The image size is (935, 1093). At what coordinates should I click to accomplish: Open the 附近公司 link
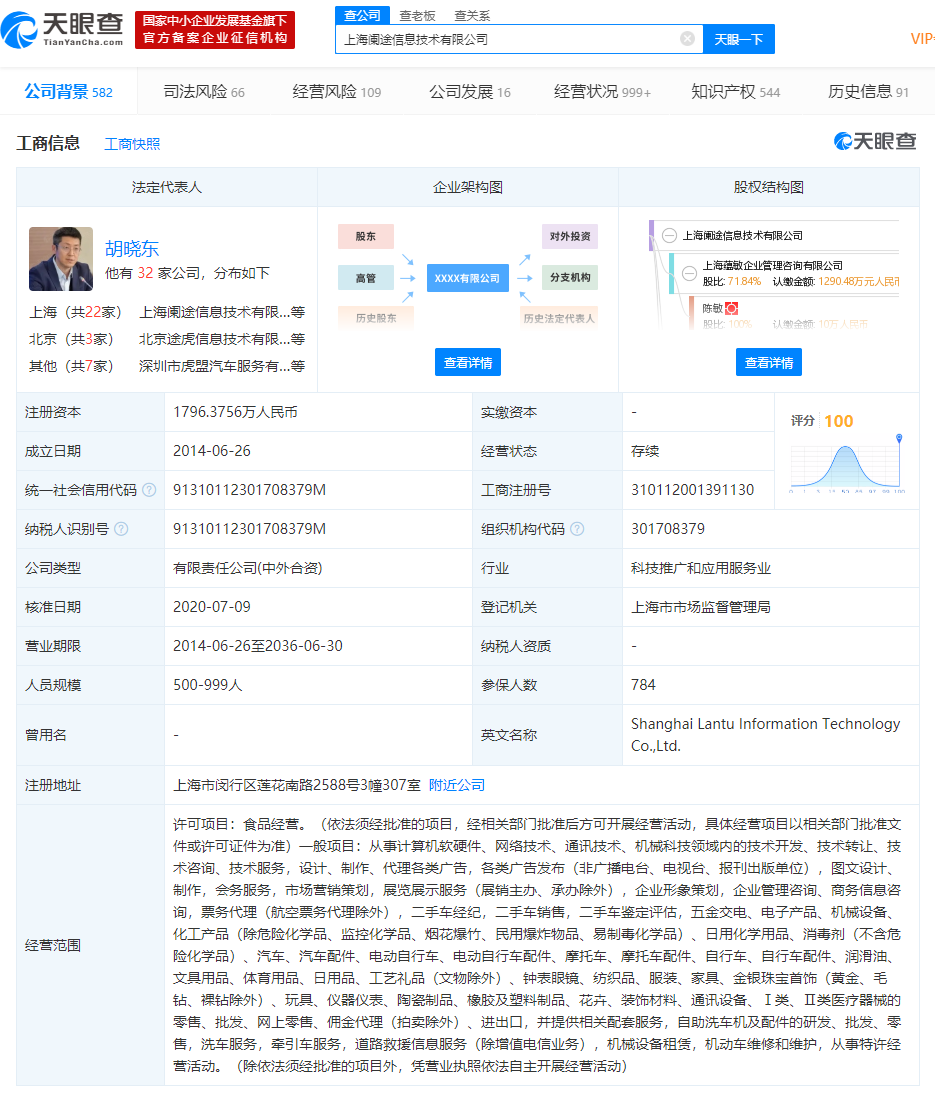[x=457, y=785]
